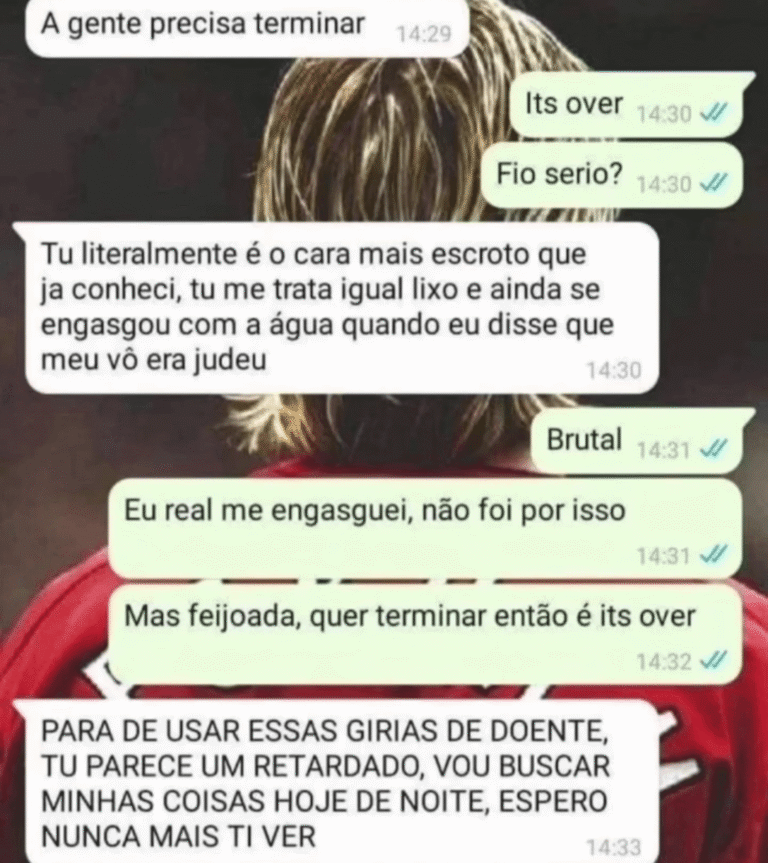Select the all-caps 'PARA DE USAR ESSAS GIRIAS' message
This screenshot has width=768, height=863.
336,782
